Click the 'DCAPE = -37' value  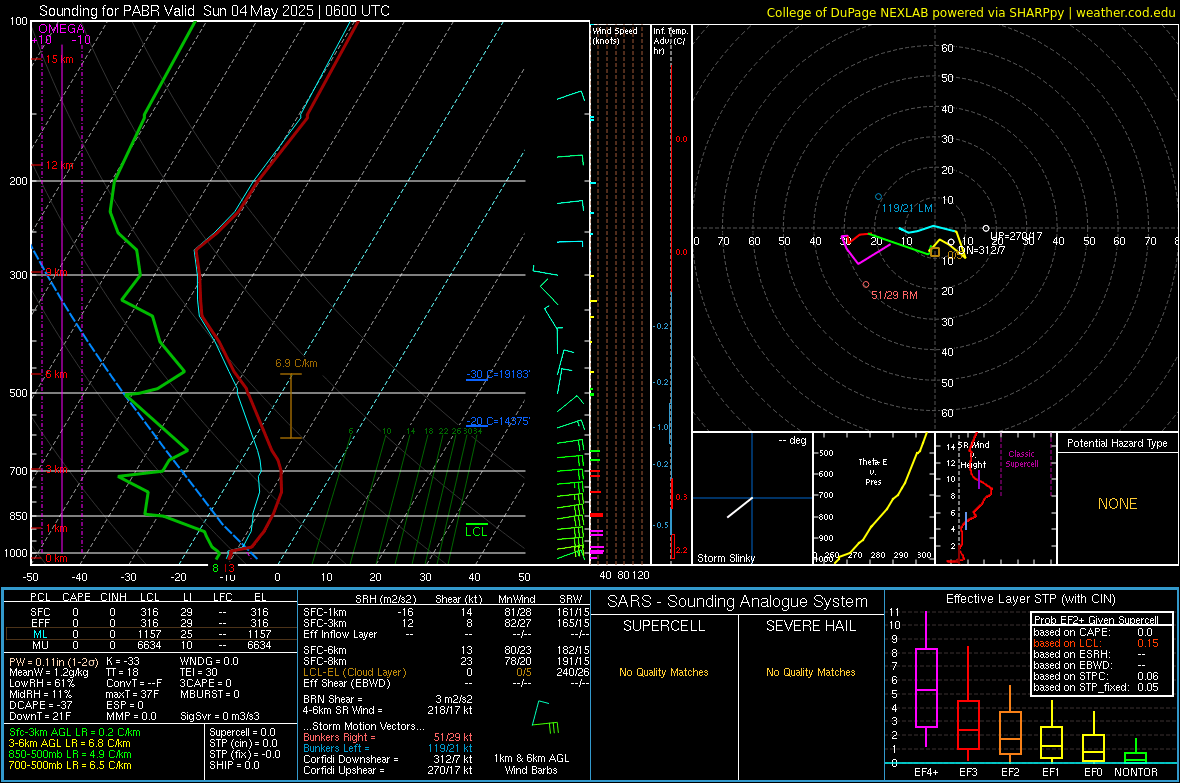pyautogui.click(x=41, y=705)
